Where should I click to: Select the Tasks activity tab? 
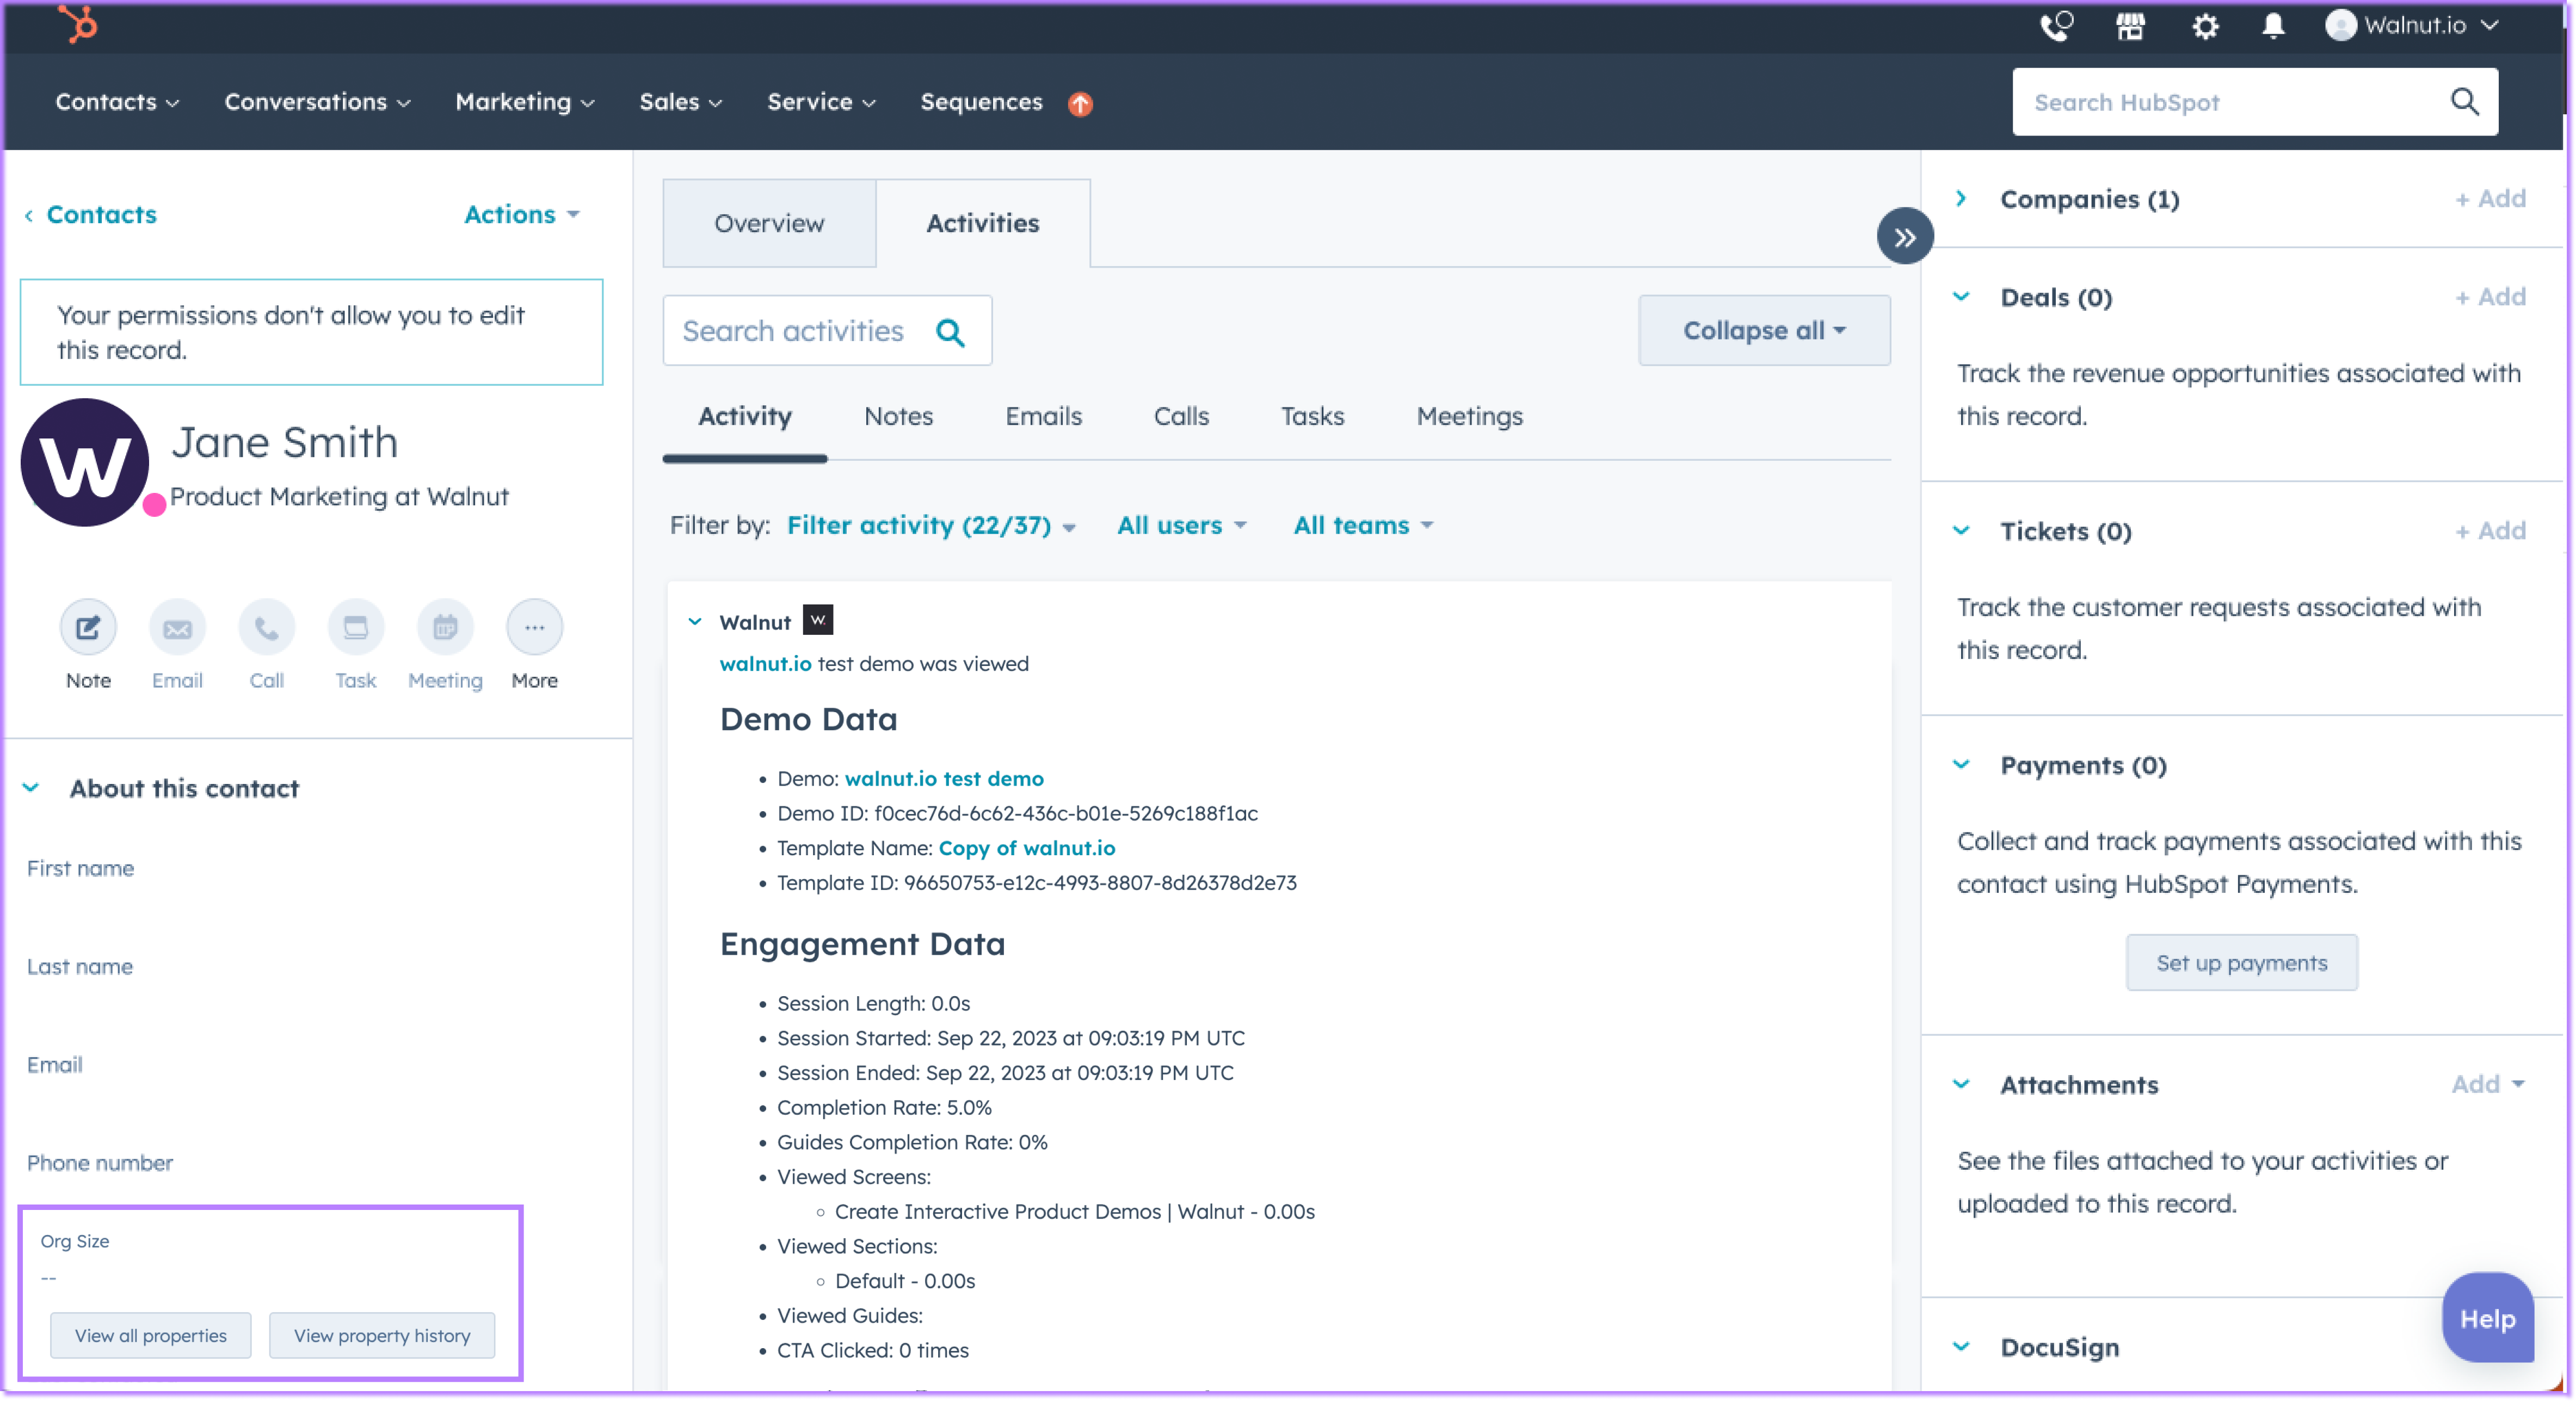click(1312, 416)
